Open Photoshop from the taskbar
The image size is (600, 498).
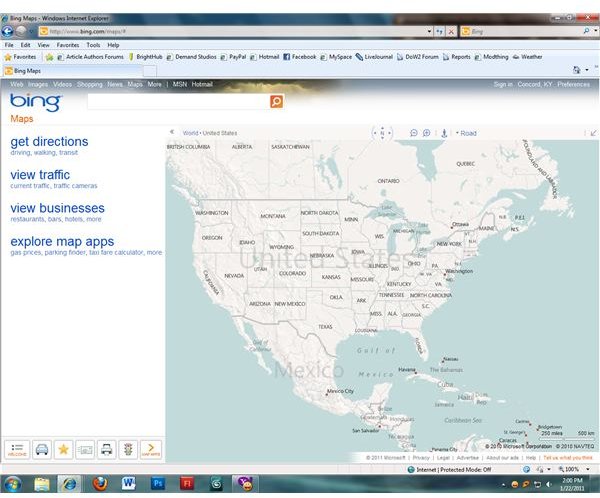point(158,484)
